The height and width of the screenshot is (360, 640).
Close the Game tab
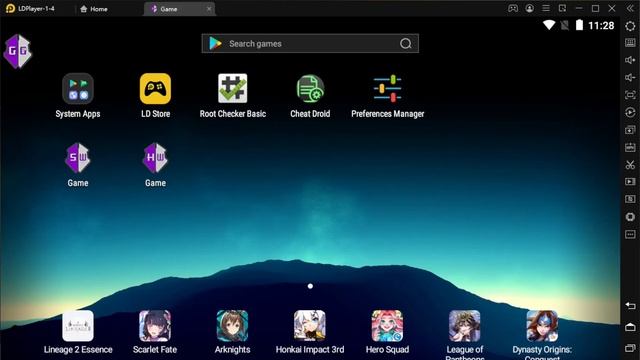(209, 9)
